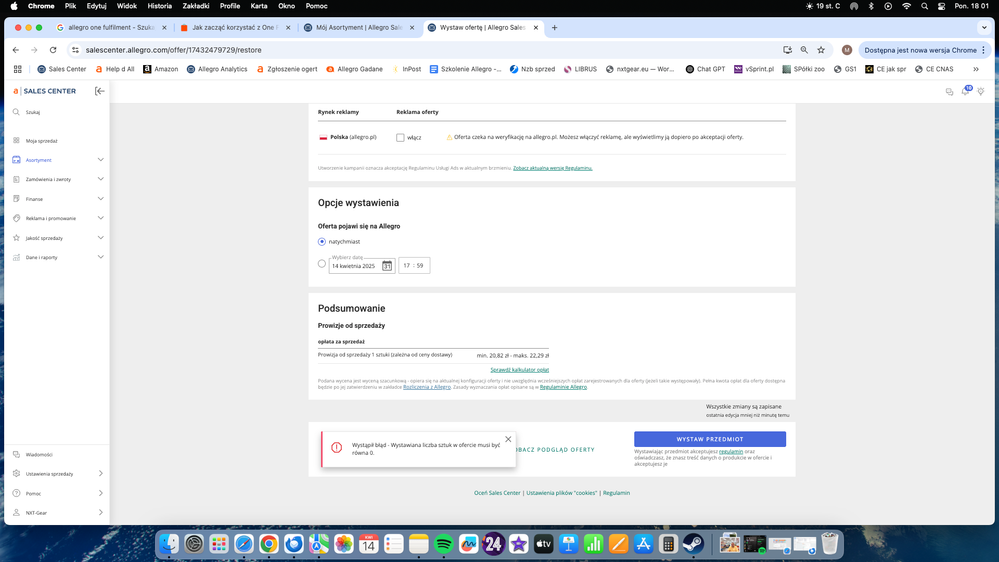Viewport: 999px width, 562px height.
Task: Click 'Oceń Sales Center' footer link
Action: tap(497, 493)
